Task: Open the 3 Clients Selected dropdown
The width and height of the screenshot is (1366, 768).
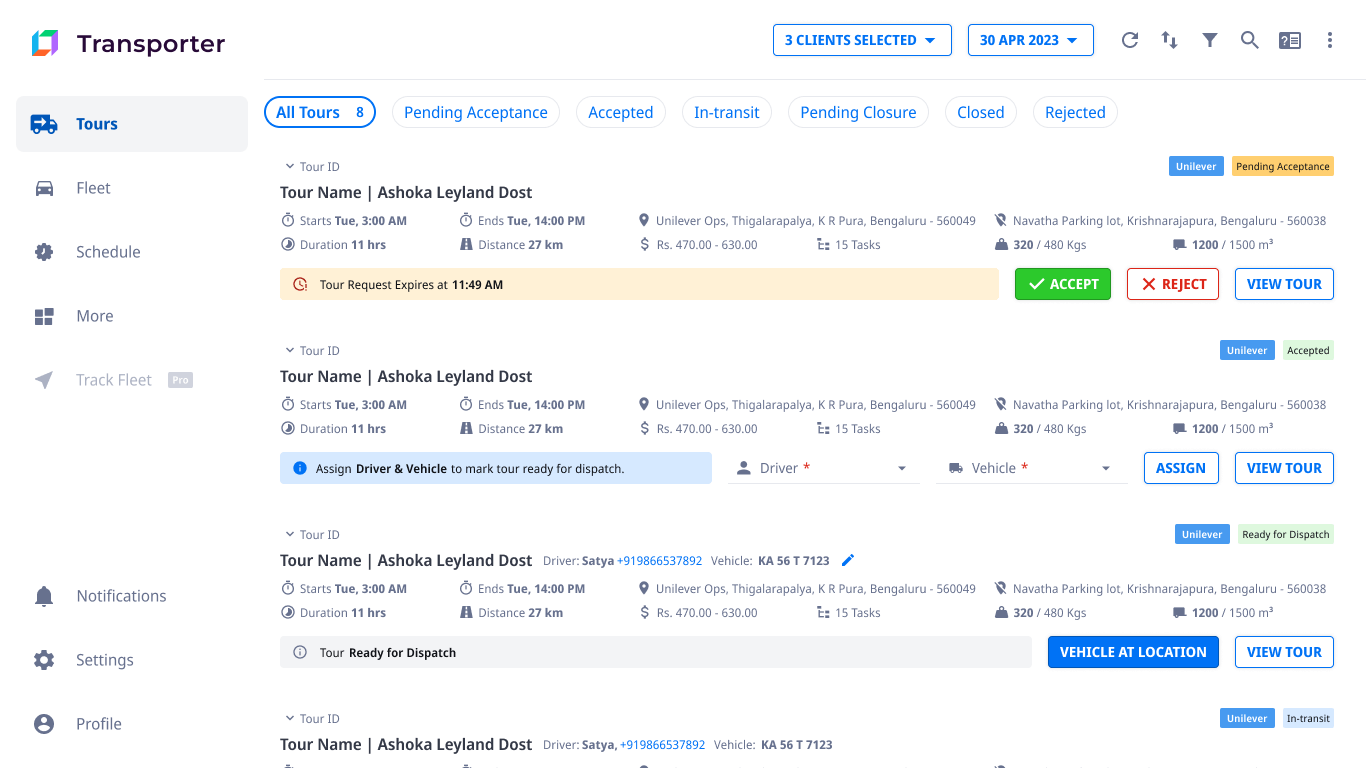Action: pyautogui.click(x=862, y=40)
